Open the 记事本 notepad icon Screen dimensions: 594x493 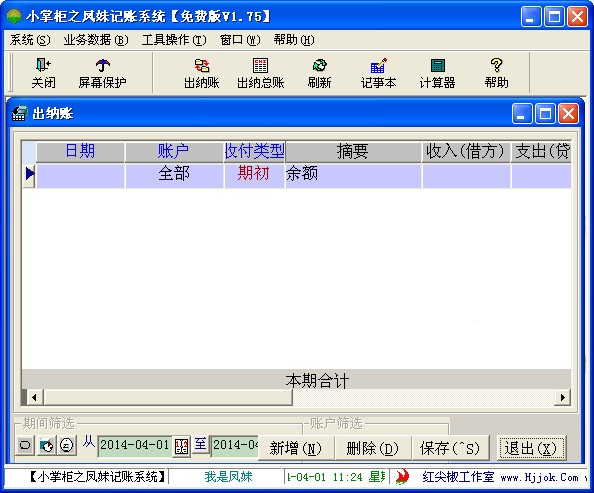coord(378,65)
